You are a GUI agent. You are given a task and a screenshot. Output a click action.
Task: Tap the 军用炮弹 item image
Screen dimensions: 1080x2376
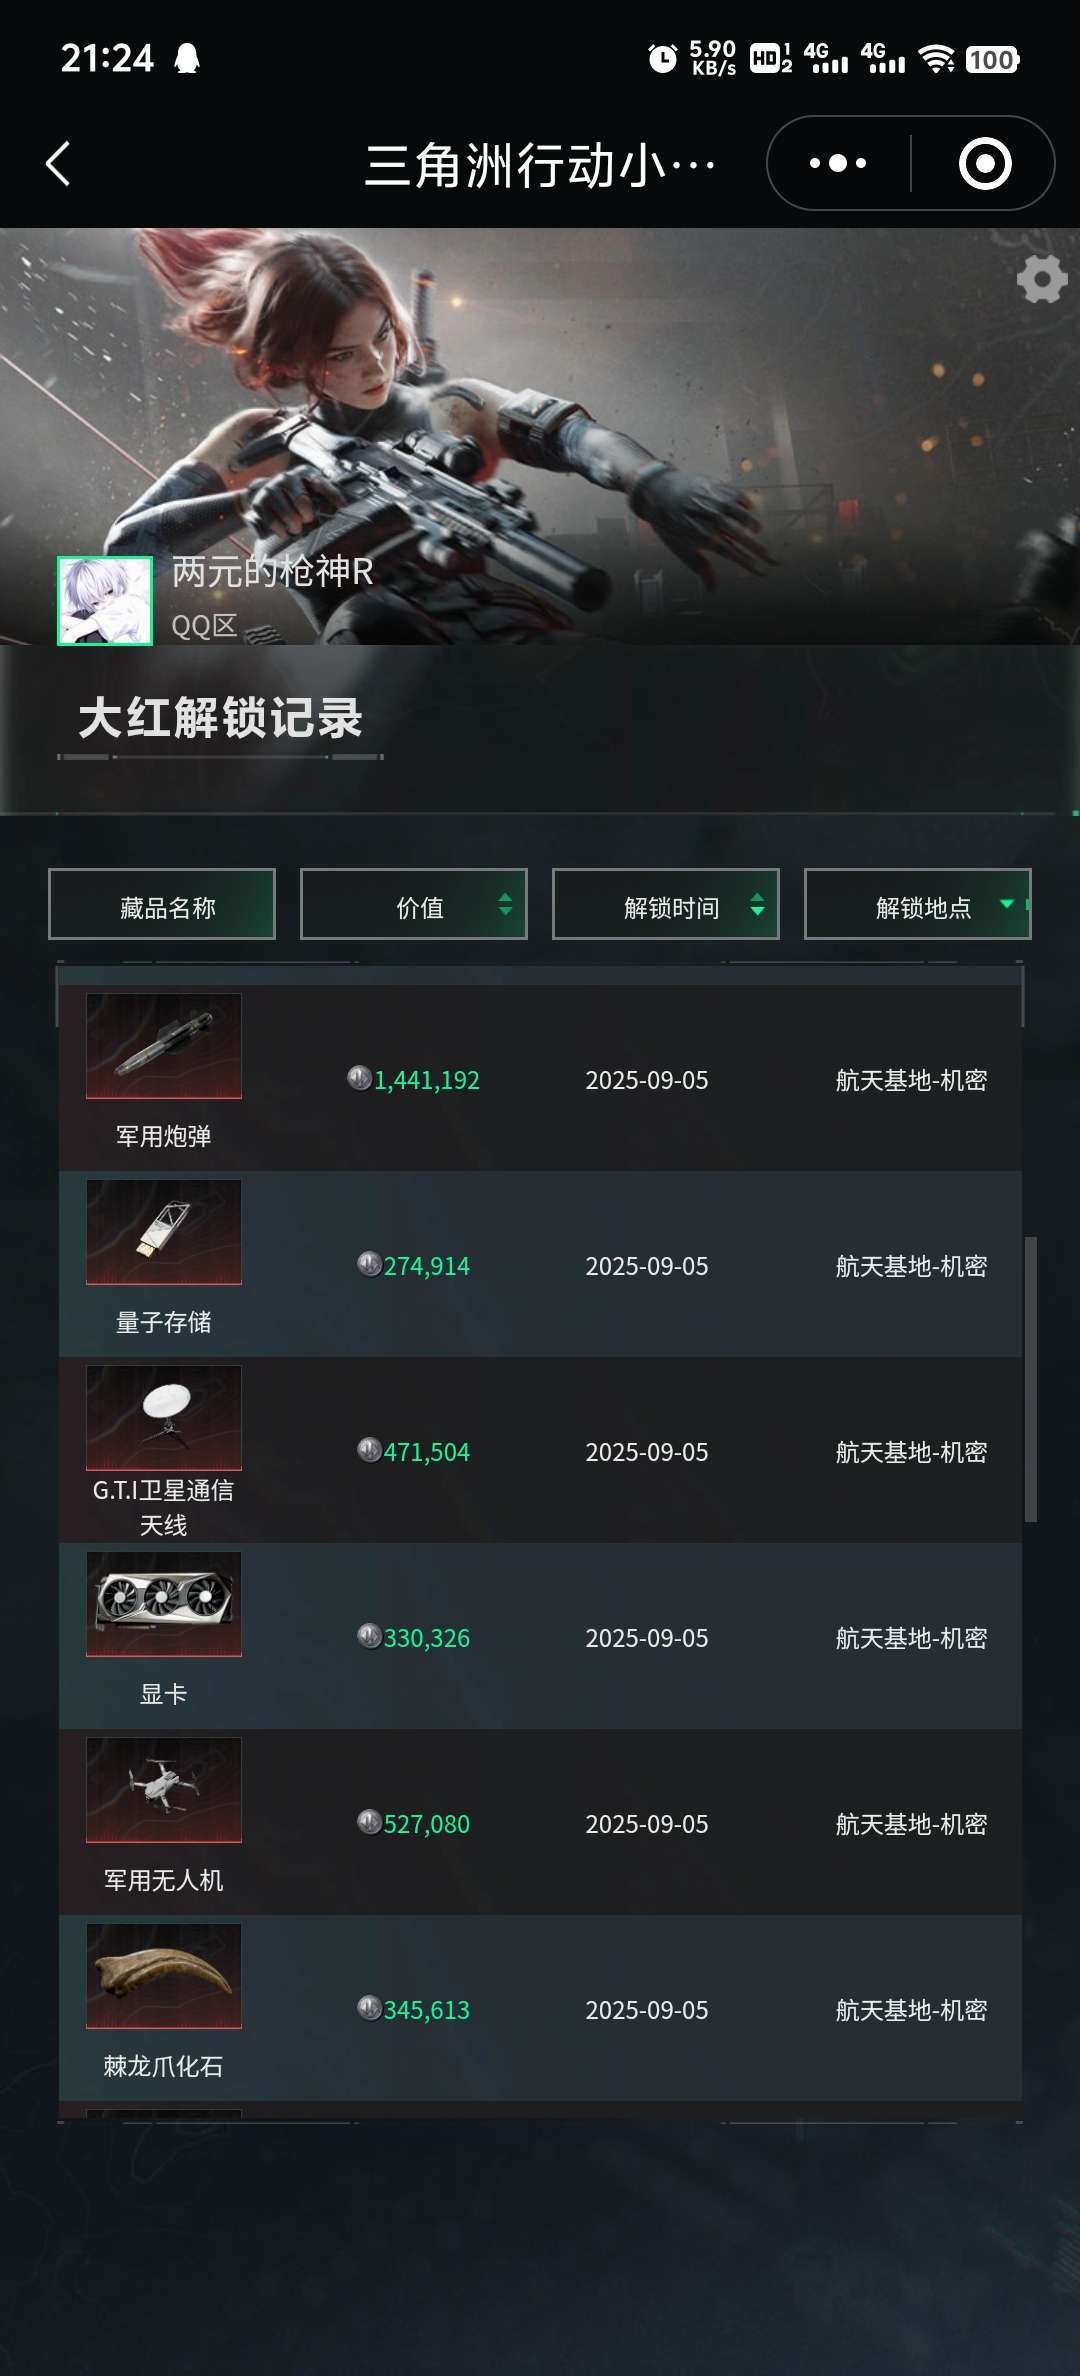[164, 1046]
